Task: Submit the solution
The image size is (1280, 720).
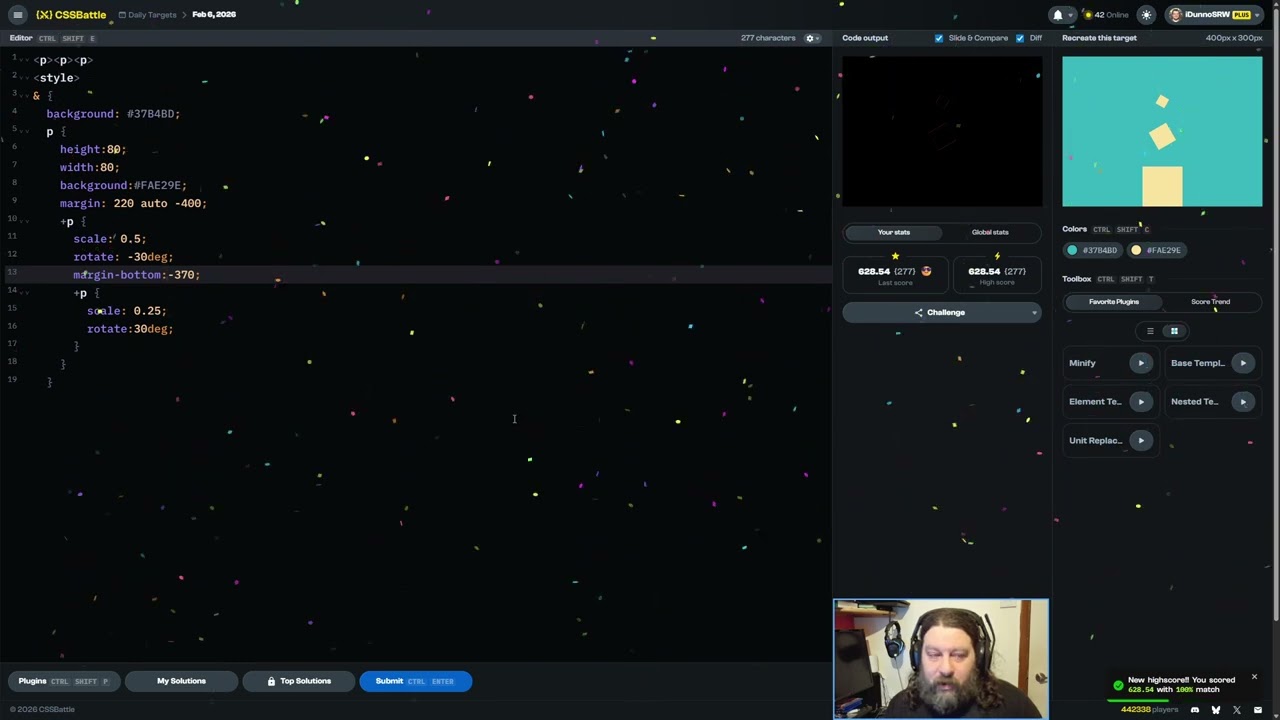Action: point(415,681)
